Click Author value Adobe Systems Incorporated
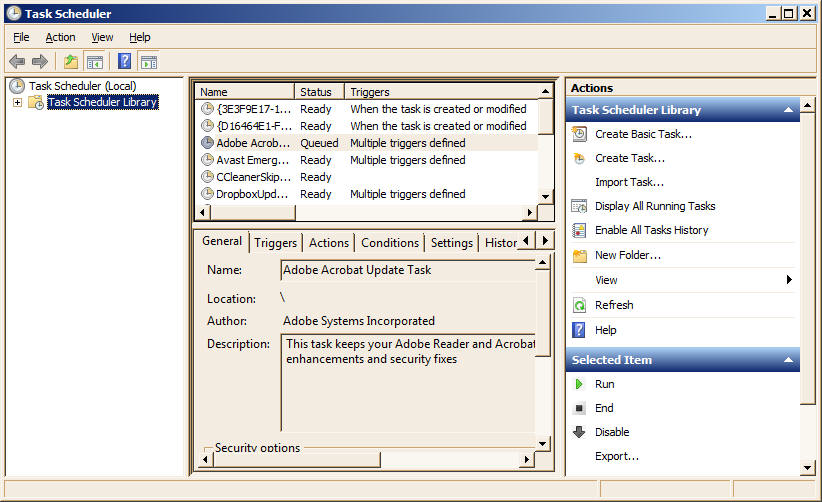 [x=359, y=321]
